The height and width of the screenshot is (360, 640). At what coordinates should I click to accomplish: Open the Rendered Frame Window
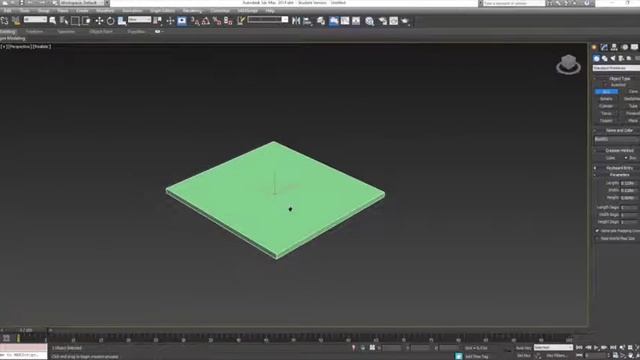[393, 20]
